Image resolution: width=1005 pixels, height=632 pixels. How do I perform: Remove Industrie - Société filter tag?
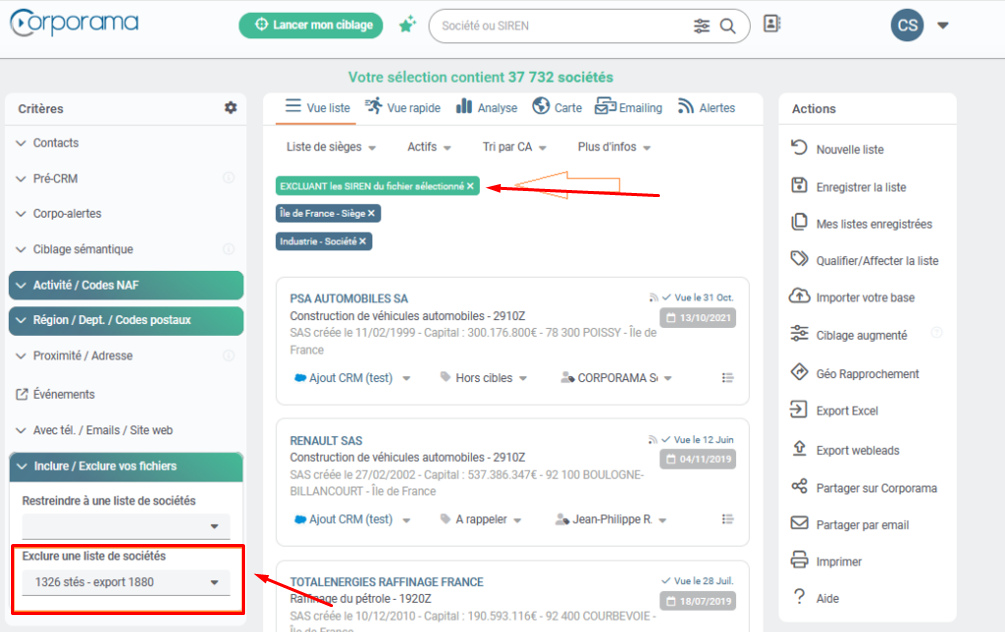[x=363, y=241]
